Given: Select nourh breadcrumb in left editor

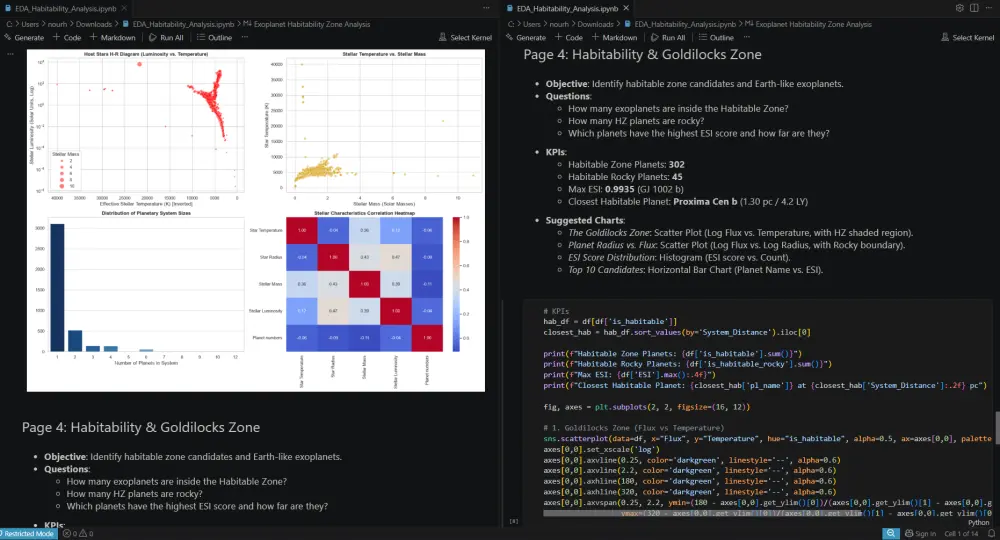Looking at the screenshot, I should pyautogui.click(x=57, y=24).
